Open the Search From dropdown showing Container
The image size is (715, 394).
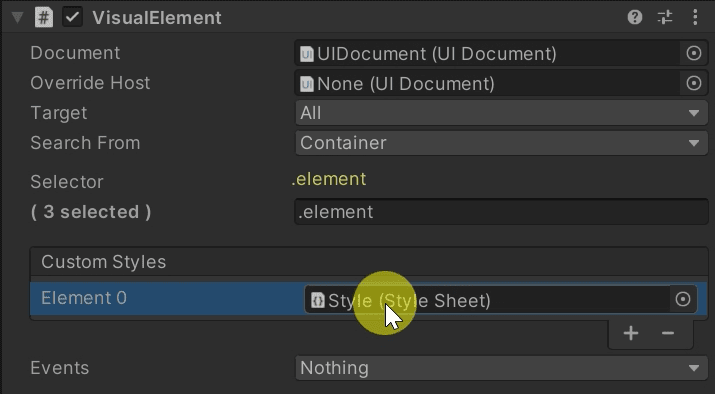[x=502, y=143]
